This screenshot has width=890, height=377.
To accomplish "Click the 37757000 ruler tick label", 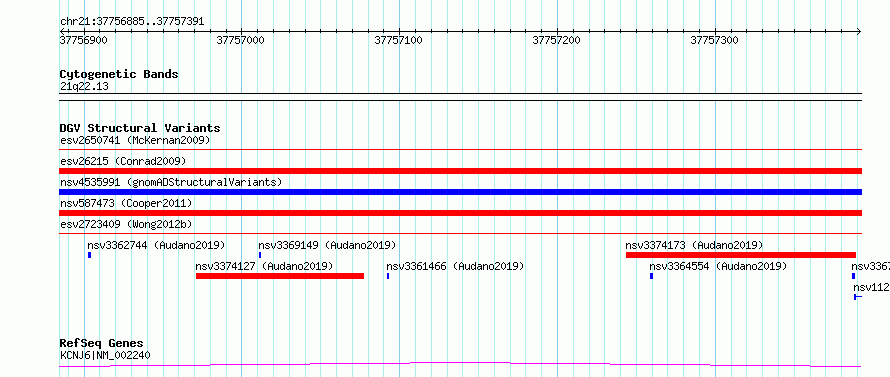I will pyautogui.click(x=241, y=40).
